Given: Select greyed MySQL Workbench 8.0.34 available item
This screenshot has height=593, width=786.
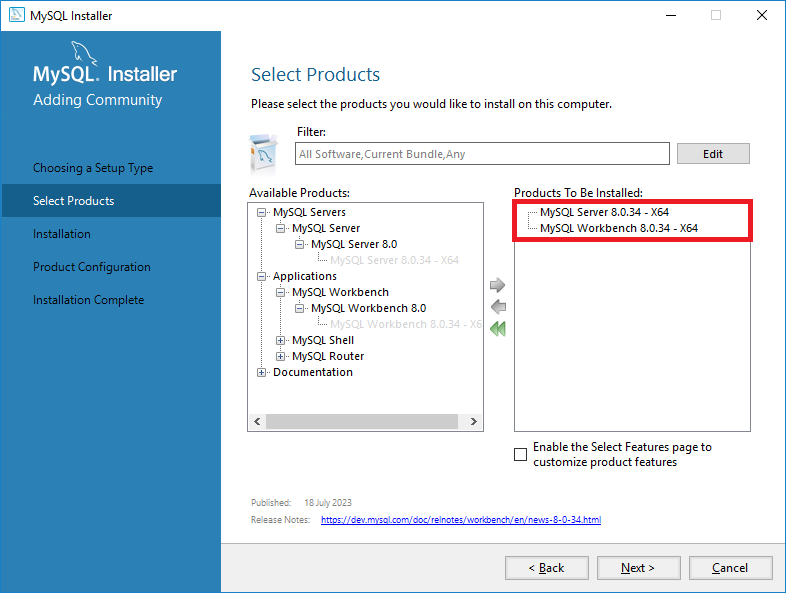Looking at the screenshot, I should [406, 324].
